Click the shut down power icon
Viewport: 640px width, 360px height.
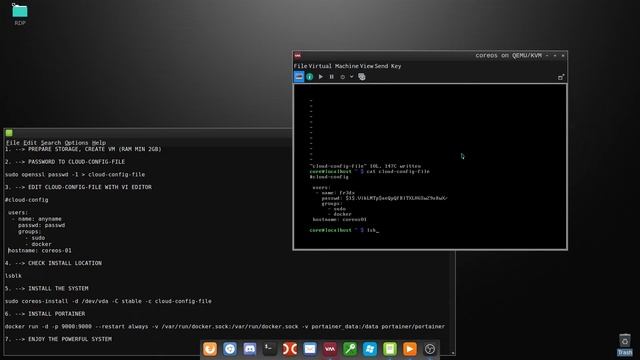tap(342, 77)
